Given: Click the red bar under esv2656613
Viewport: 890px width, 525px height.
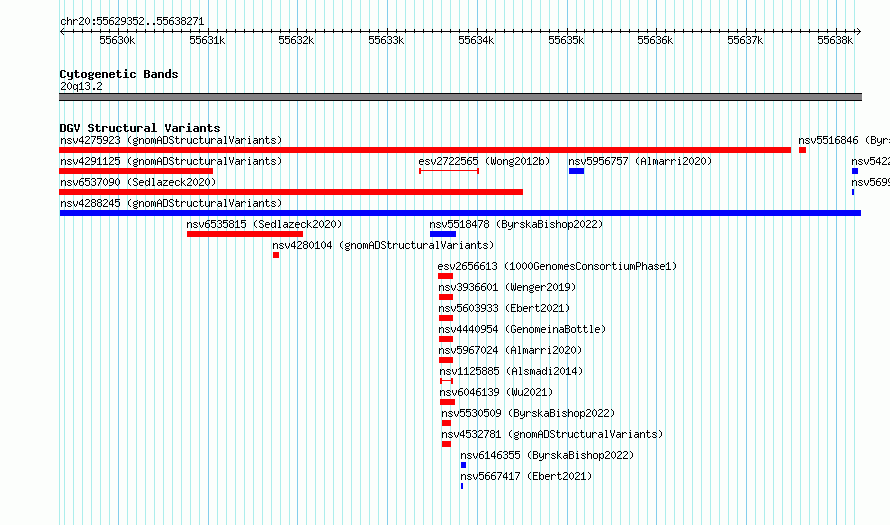Looking at the screenshot, I should coord(446,276).
